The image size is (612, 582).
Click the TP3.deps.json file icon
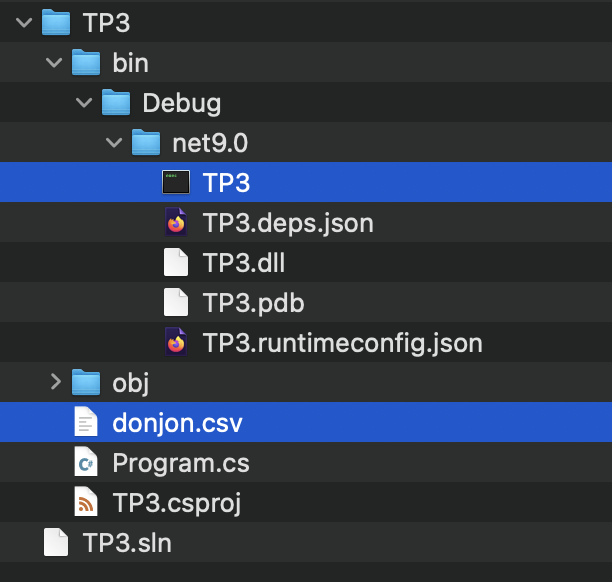176,222
